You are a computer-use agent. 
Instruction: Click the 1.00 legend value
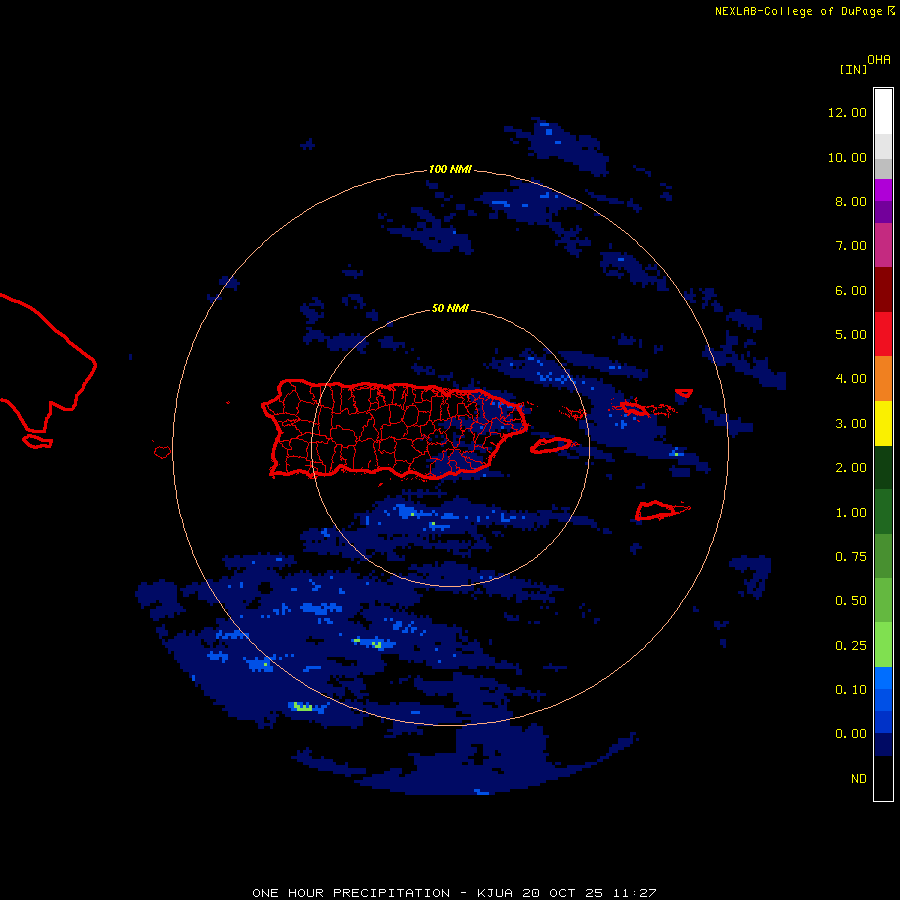851,513
